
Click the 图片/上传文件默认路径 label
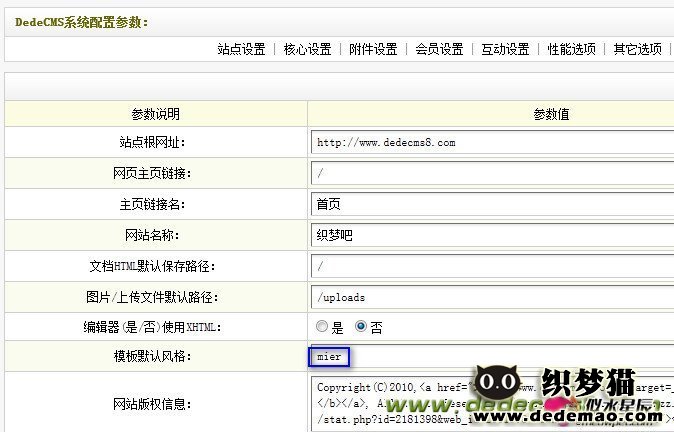[152, 297]
